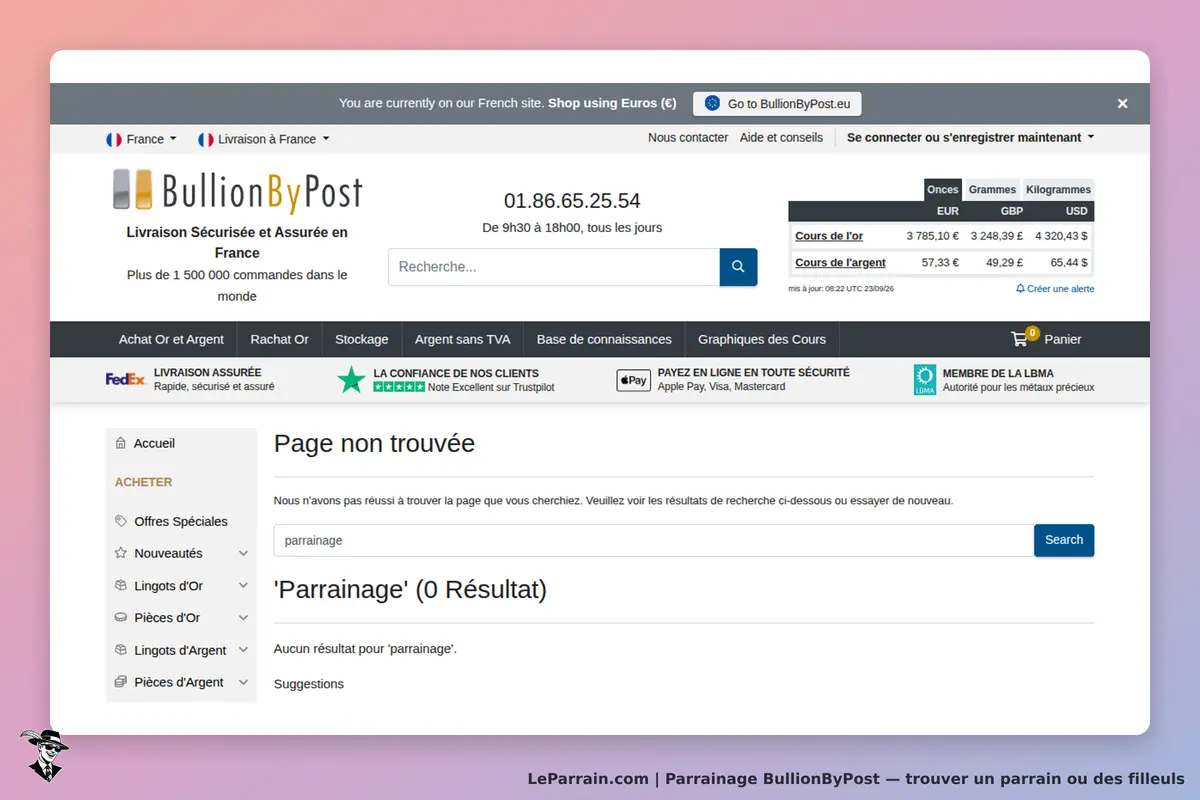This screenshot has width=1200, height=800.
Task: Expand the Pièces d'Or chevron
Action: coord(243,617)
